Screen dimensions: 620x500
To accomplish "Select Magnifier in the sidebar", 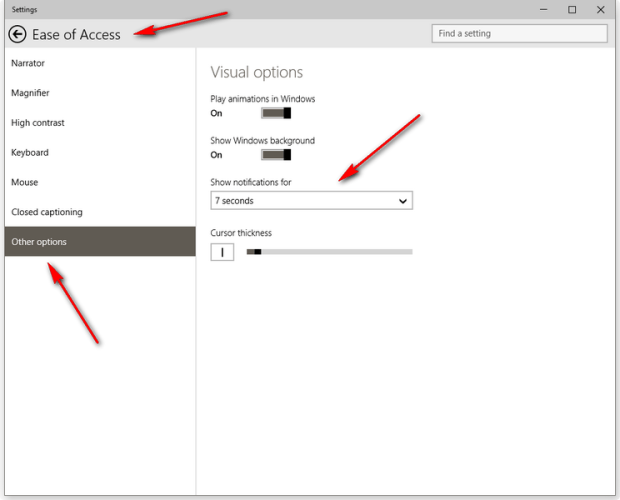I will (30, 93).
